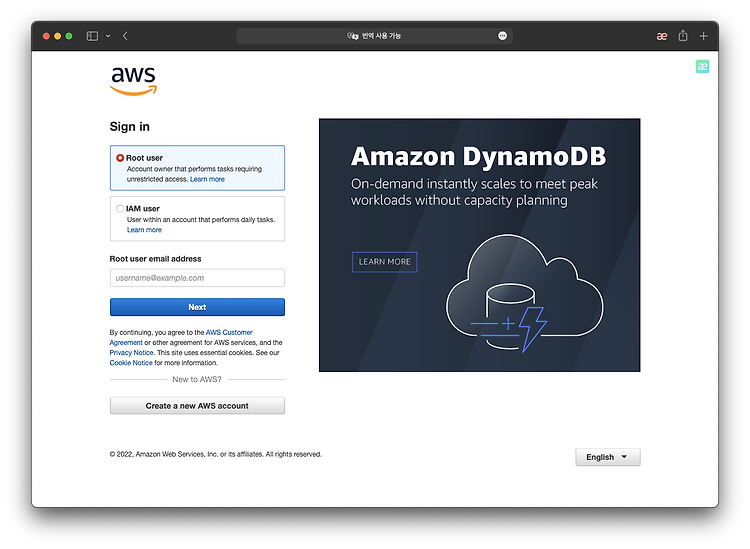Screen dimensions: 750x549
Task: Minimize window with yellow button
Action: tap(57, 36)
